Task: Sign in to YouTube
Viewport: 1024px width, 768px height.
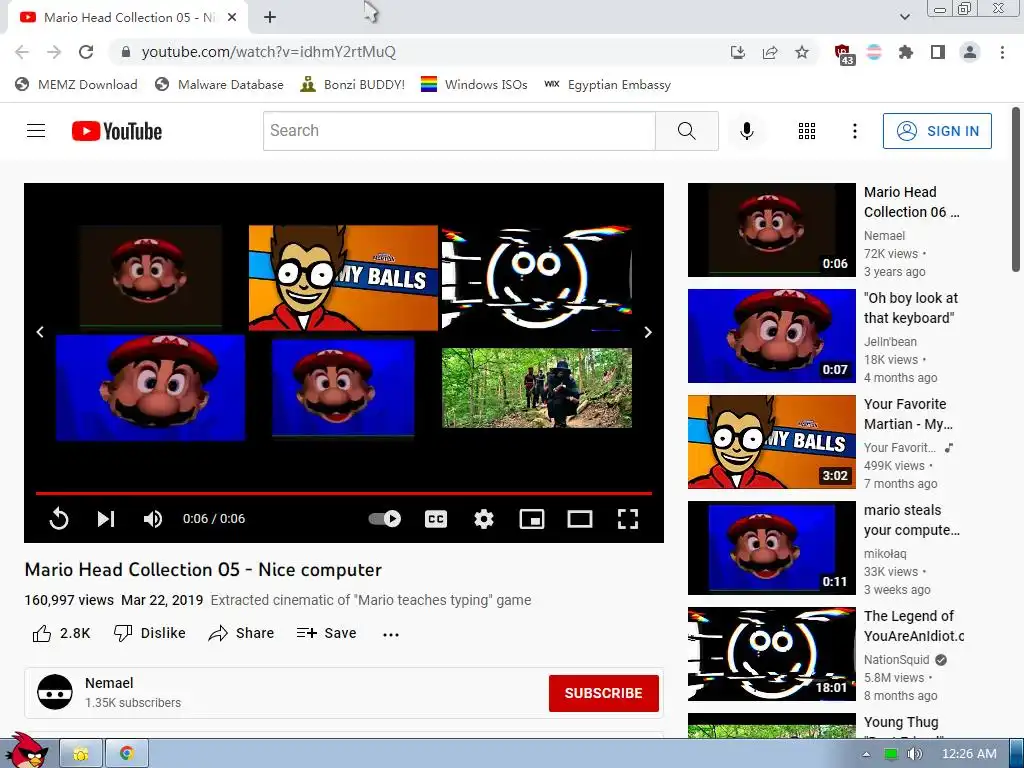Action: pyautogui.click(x=937, y=131)
